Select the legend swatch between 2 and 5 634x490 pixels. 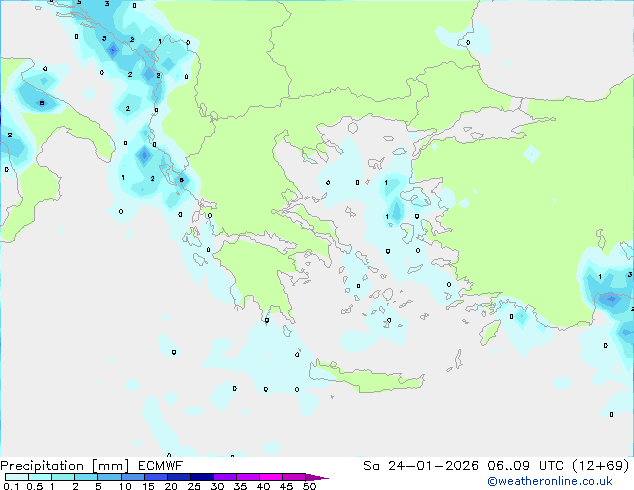click(86, 477)
